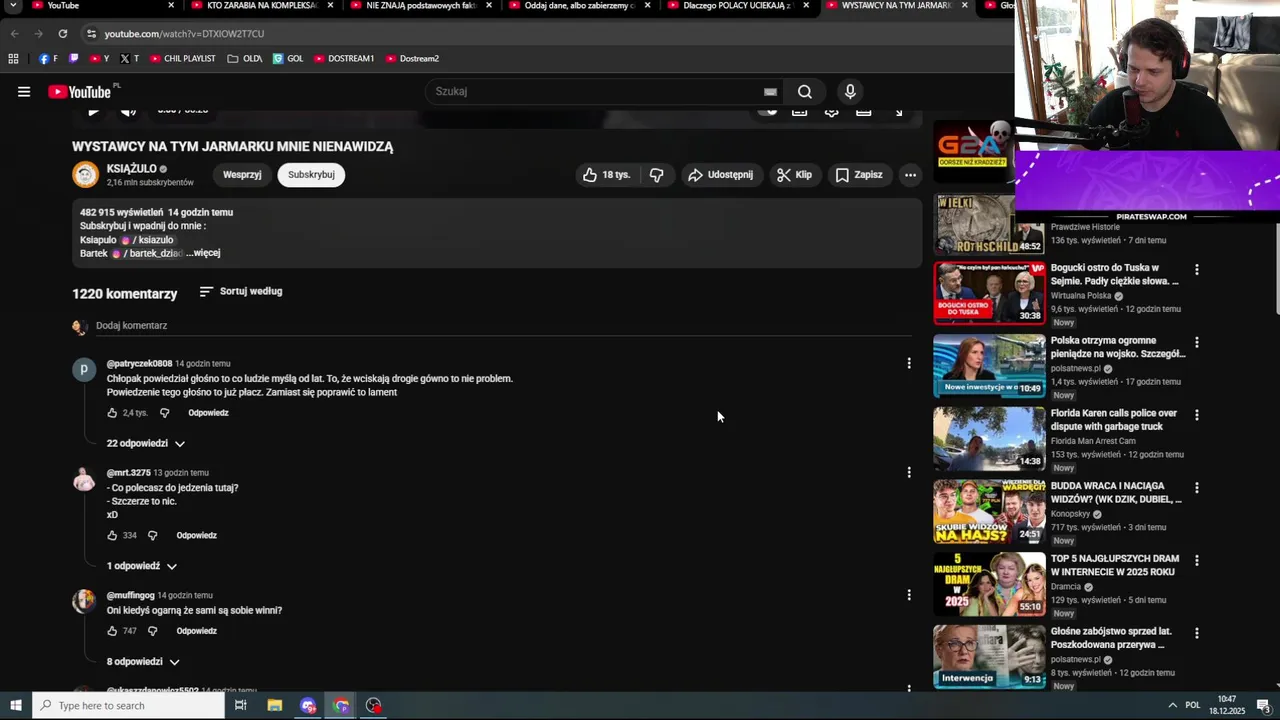The width and height of the screenshot is (1280, 720).
Task: Open Głośne zabójstwo sprzed lat video title
Action: (x=1111, y=639)
